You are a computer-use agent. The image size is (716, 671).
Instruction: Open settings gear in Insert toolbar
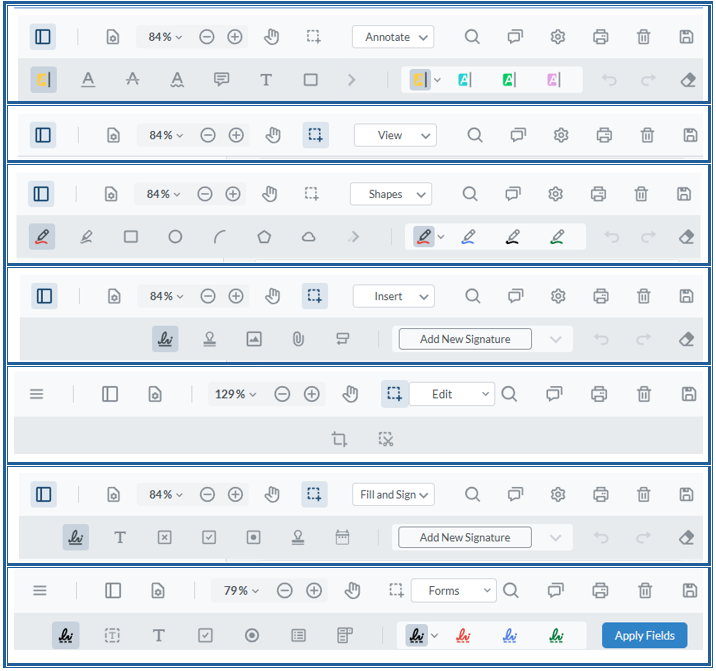558,296
